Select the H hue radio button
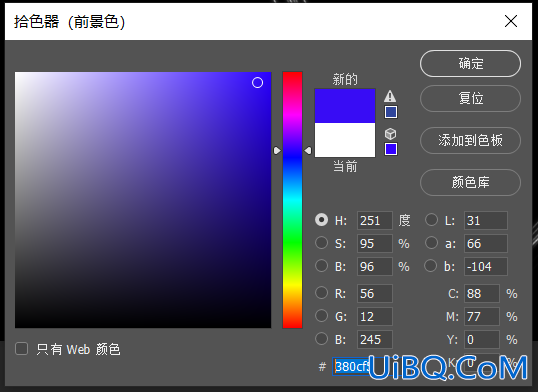Image resolution: width=538 pixels, height=392 pixels. pyautogui.click(x=321, y=220)
